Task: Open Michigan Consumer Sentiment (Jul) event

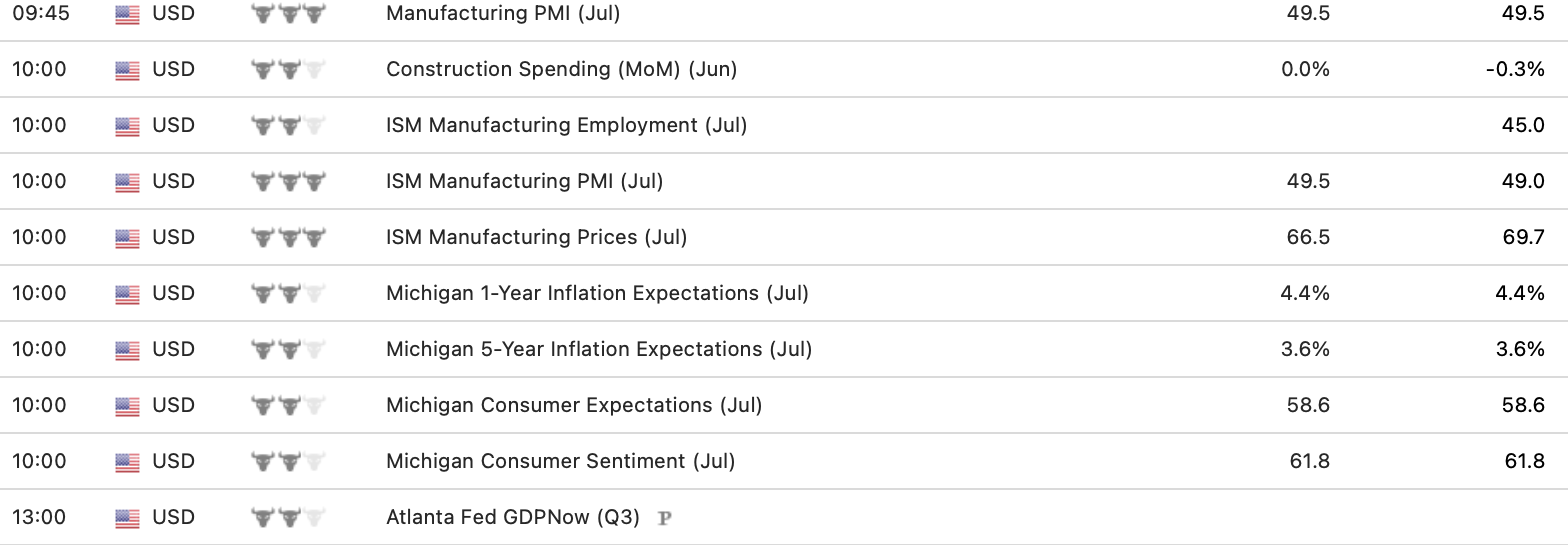Action: pos(560,461)
